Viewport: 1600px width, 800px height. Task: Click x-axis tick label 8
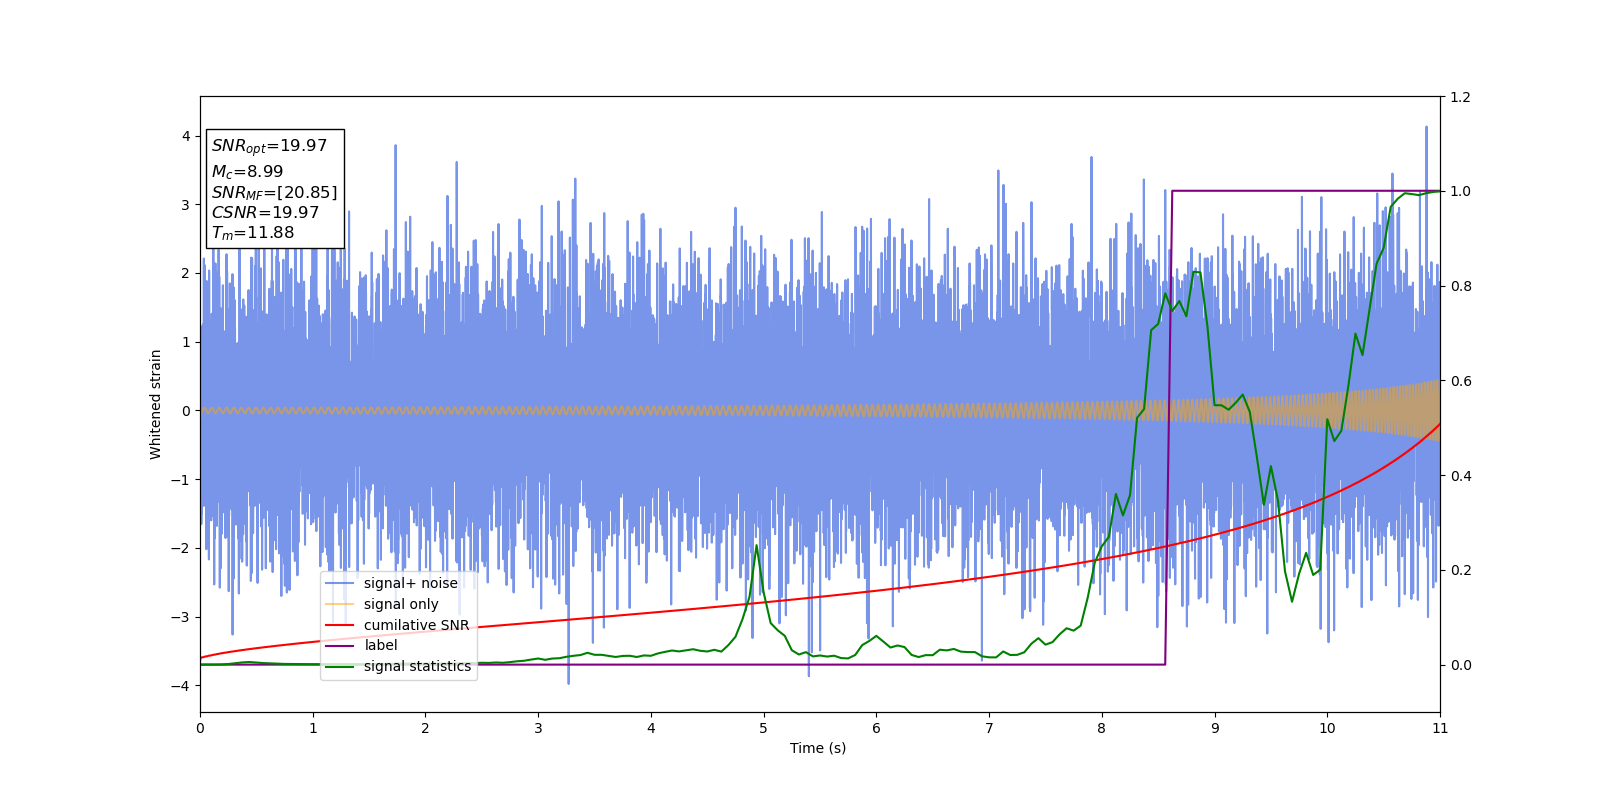coord(1102,728)
